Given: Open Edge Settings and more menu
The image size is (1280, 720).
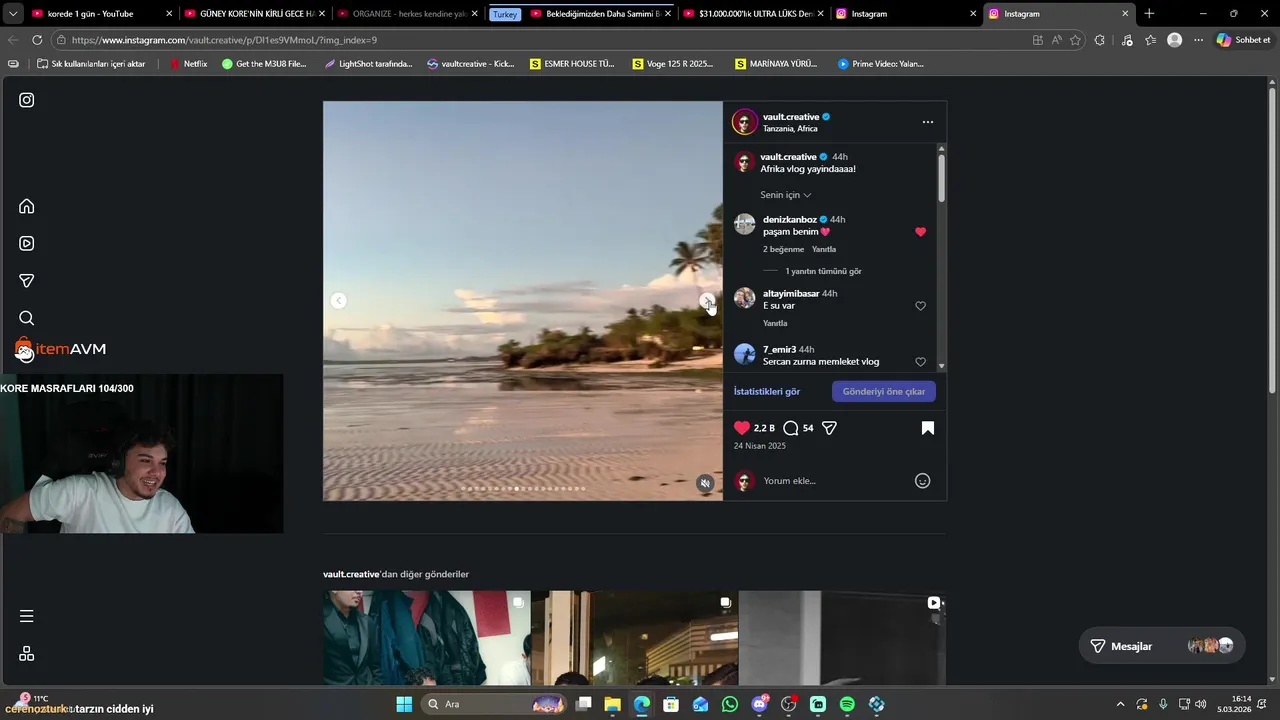Looking at the screenshot, I should [x=1199, y=40].
